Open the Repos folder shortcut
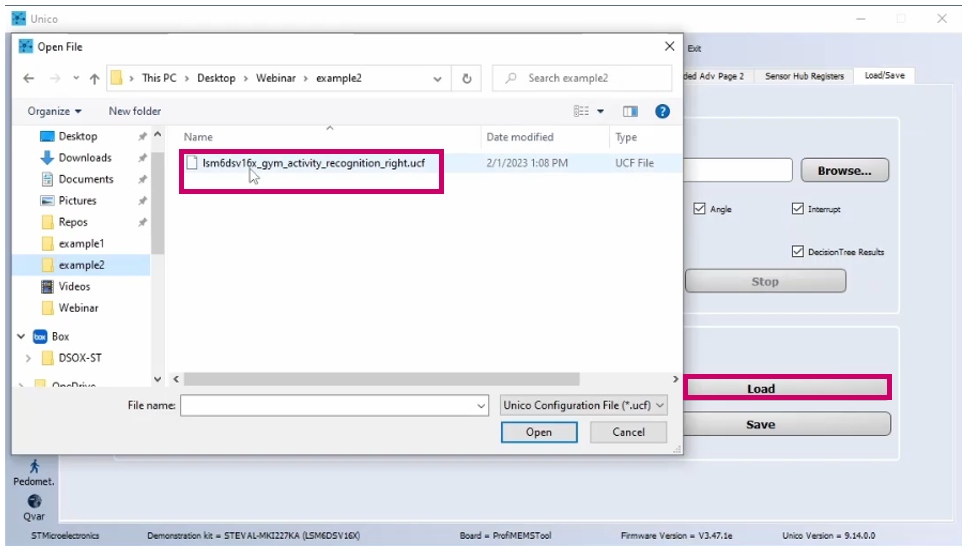This screenshot has width=971, height=551. coord(72,222)
